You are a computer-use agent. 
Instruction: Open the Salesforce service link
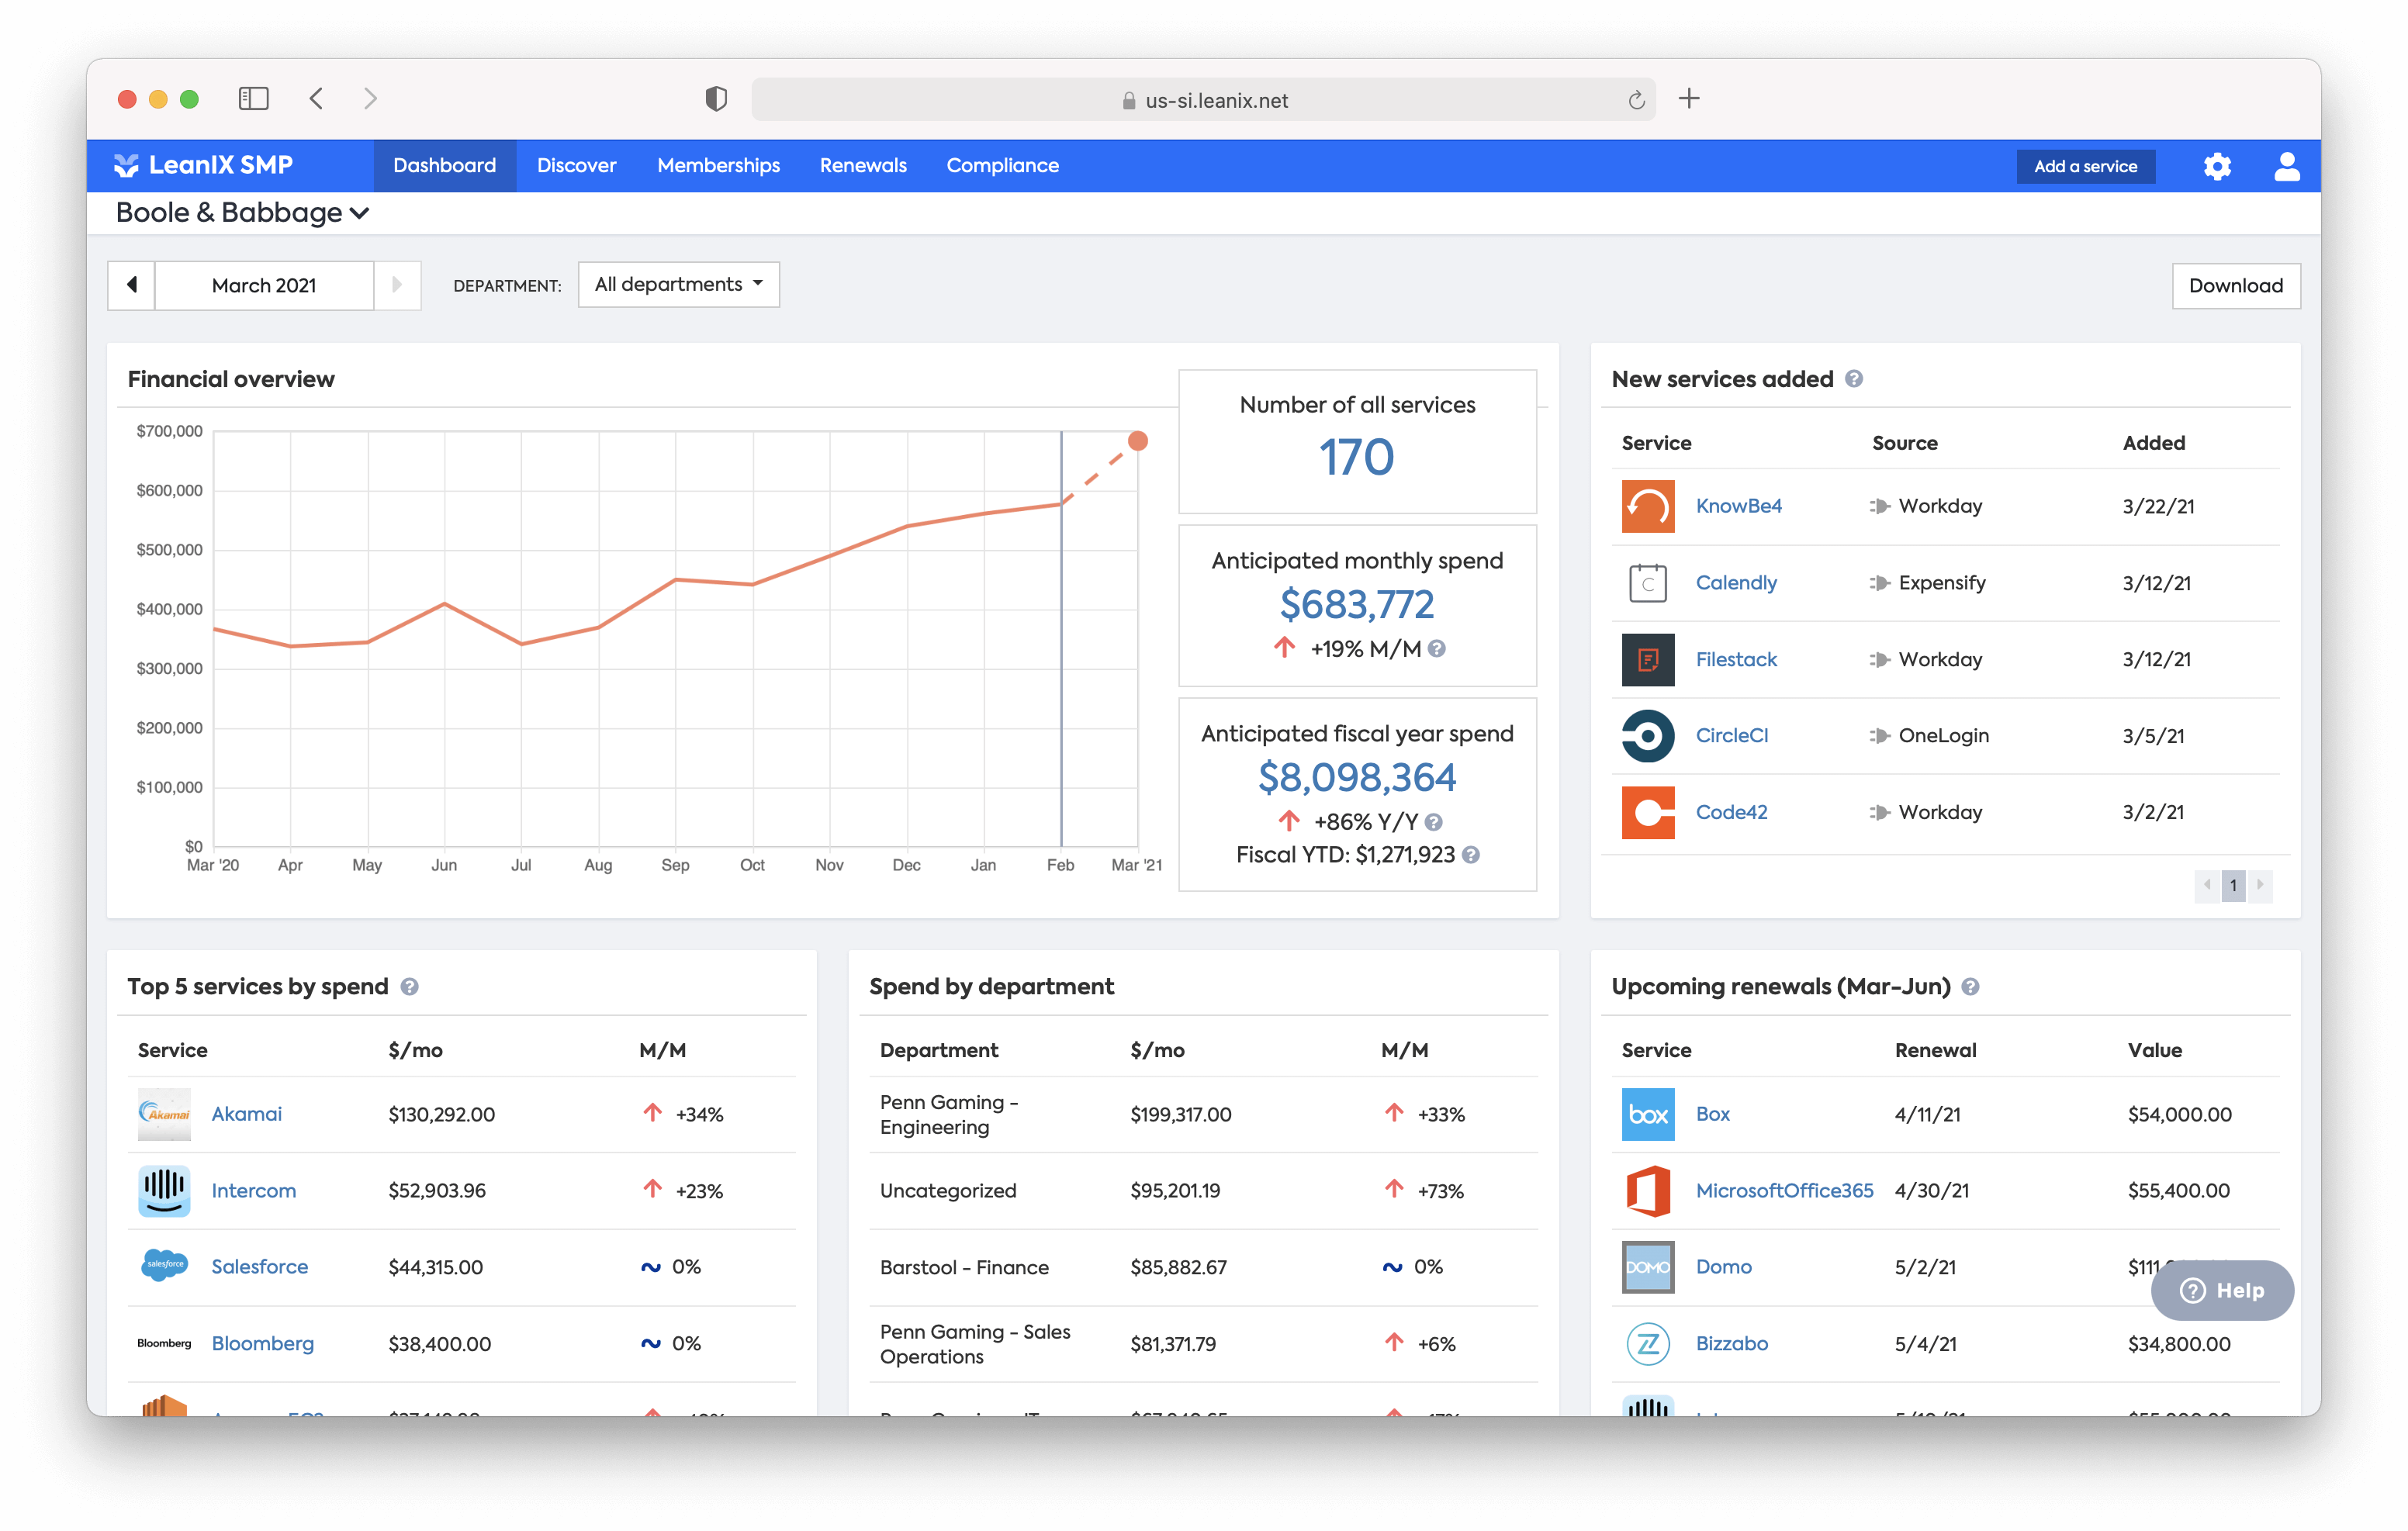tap(259, 1266)
